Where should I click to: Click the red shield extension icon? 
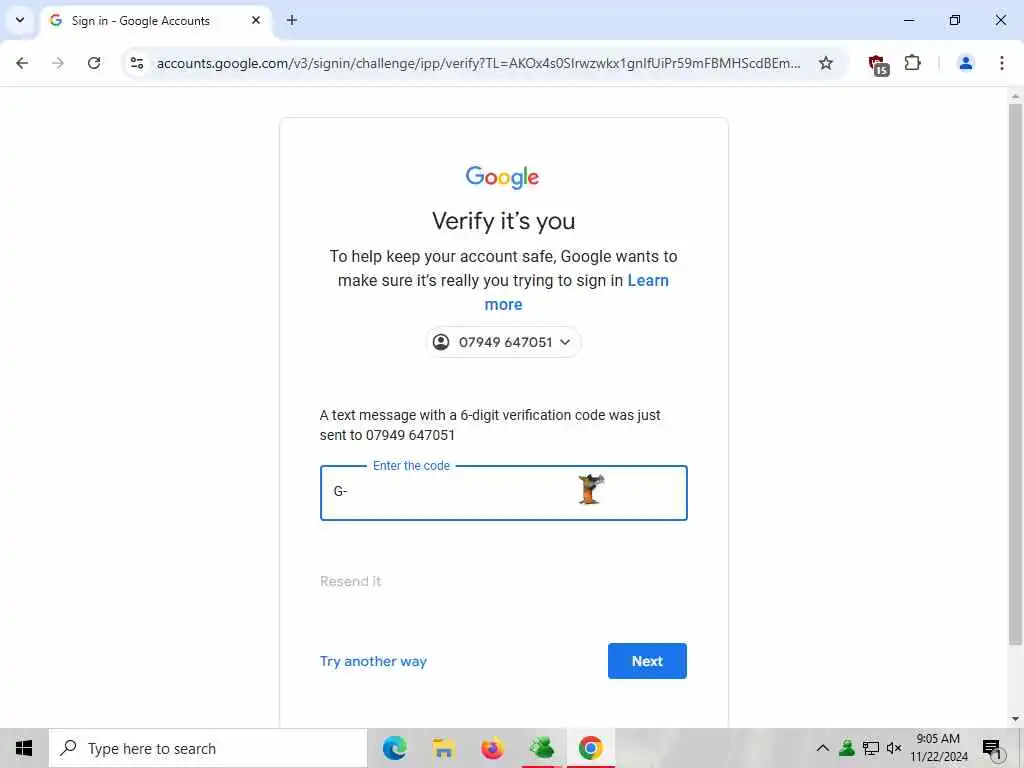[878, 64]
